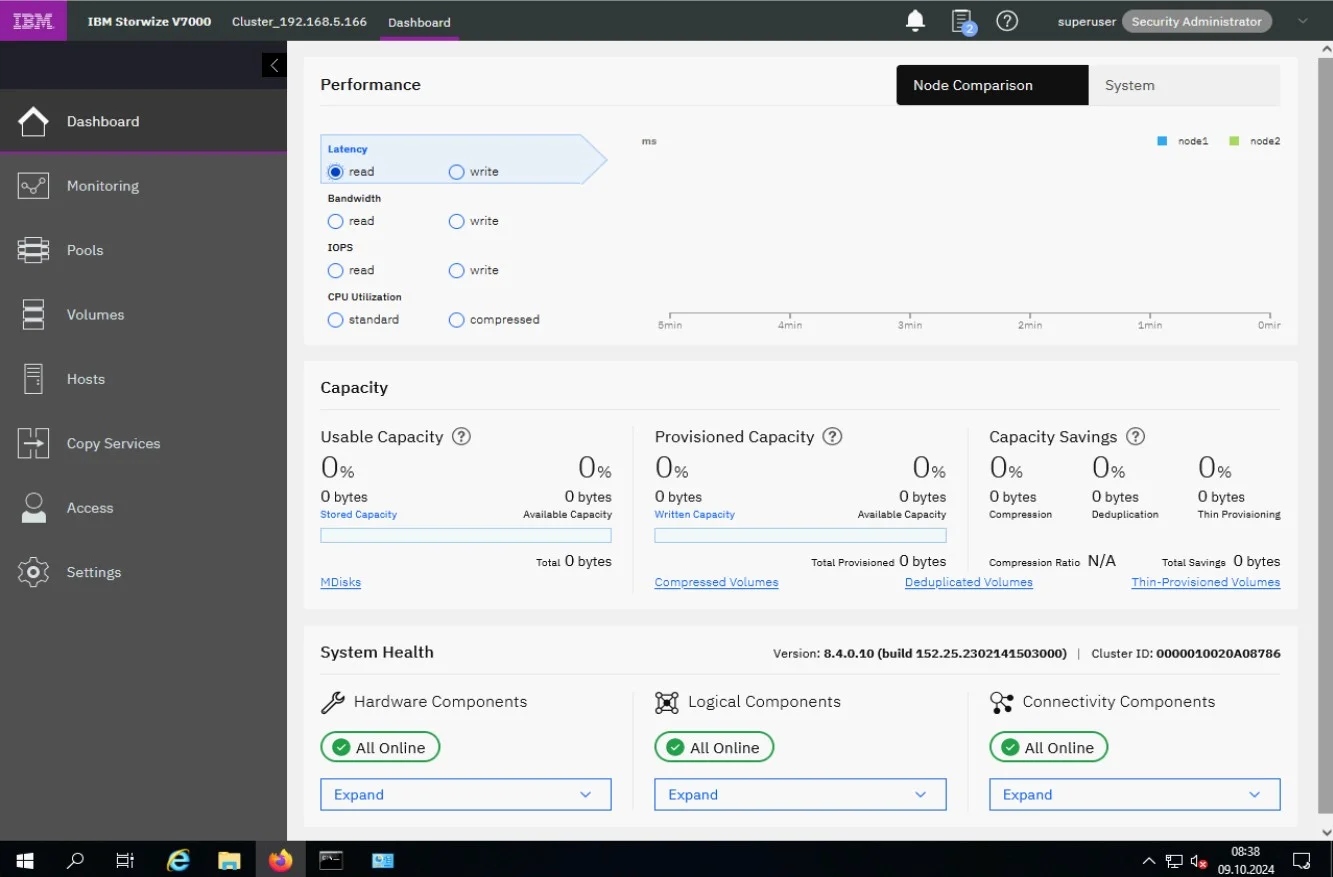Select CPU Utilization compressed radio button
This screenshot has width=1333, height=877.
click(x=457, y=320)
